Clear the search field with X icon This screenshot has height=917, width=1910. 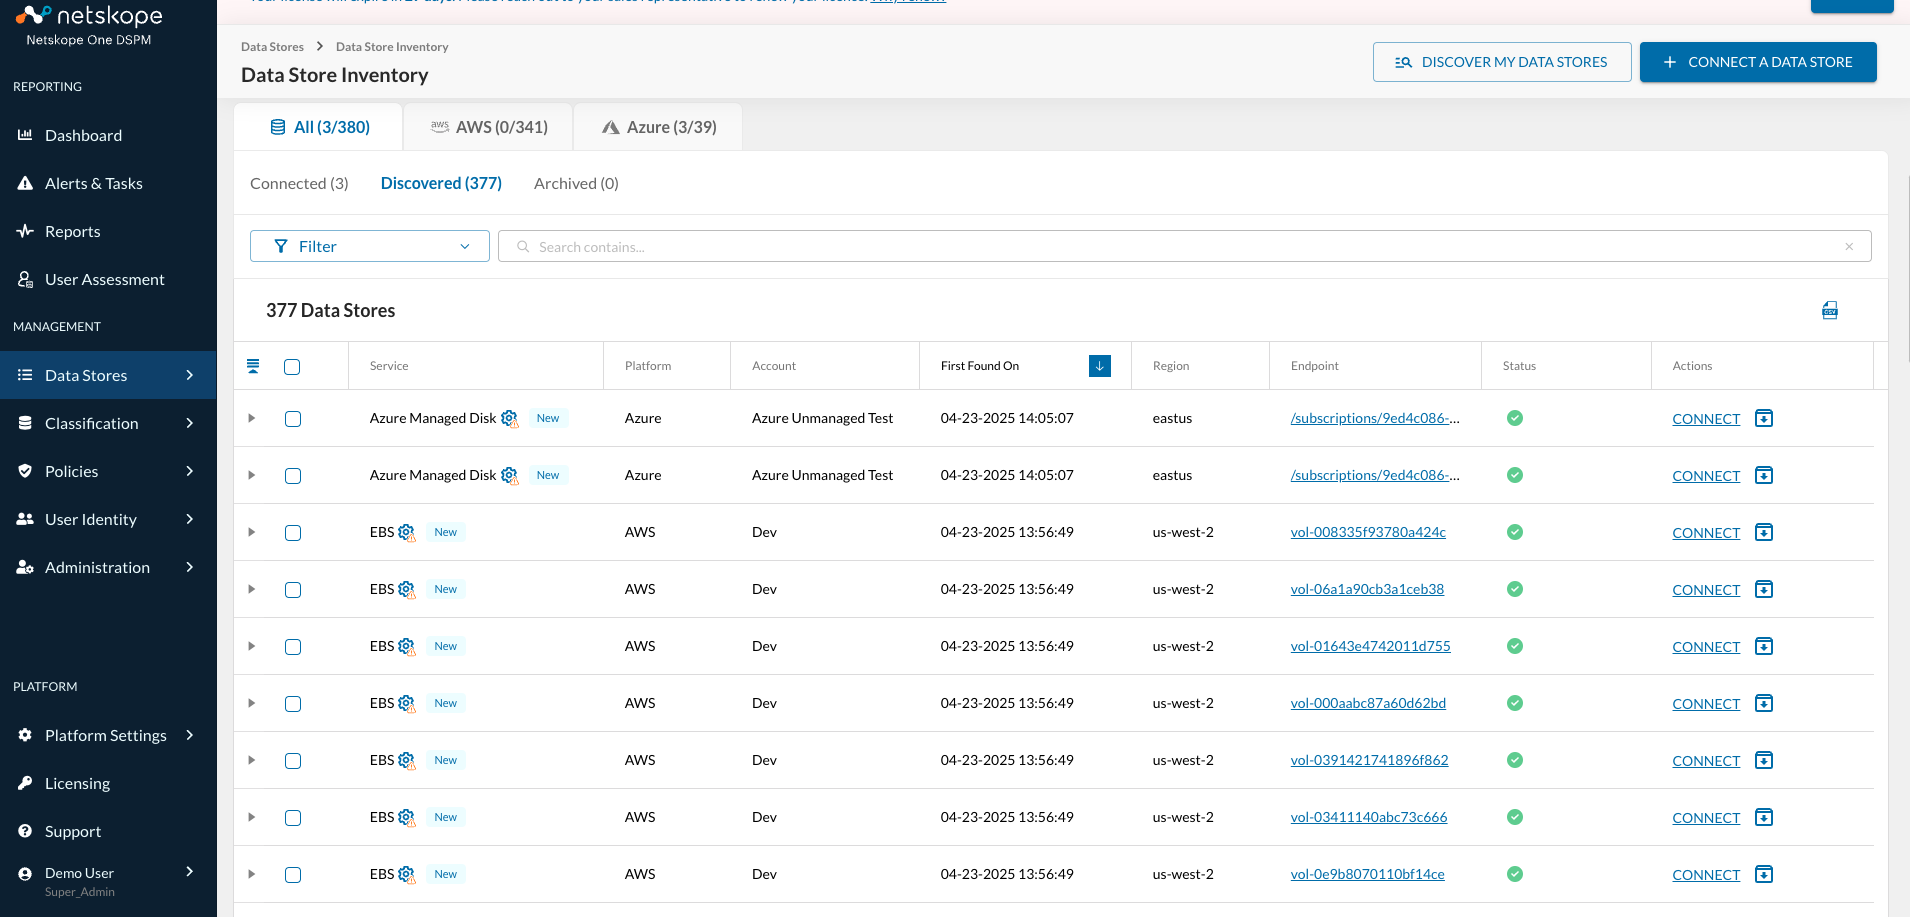tap(1849, 247)
